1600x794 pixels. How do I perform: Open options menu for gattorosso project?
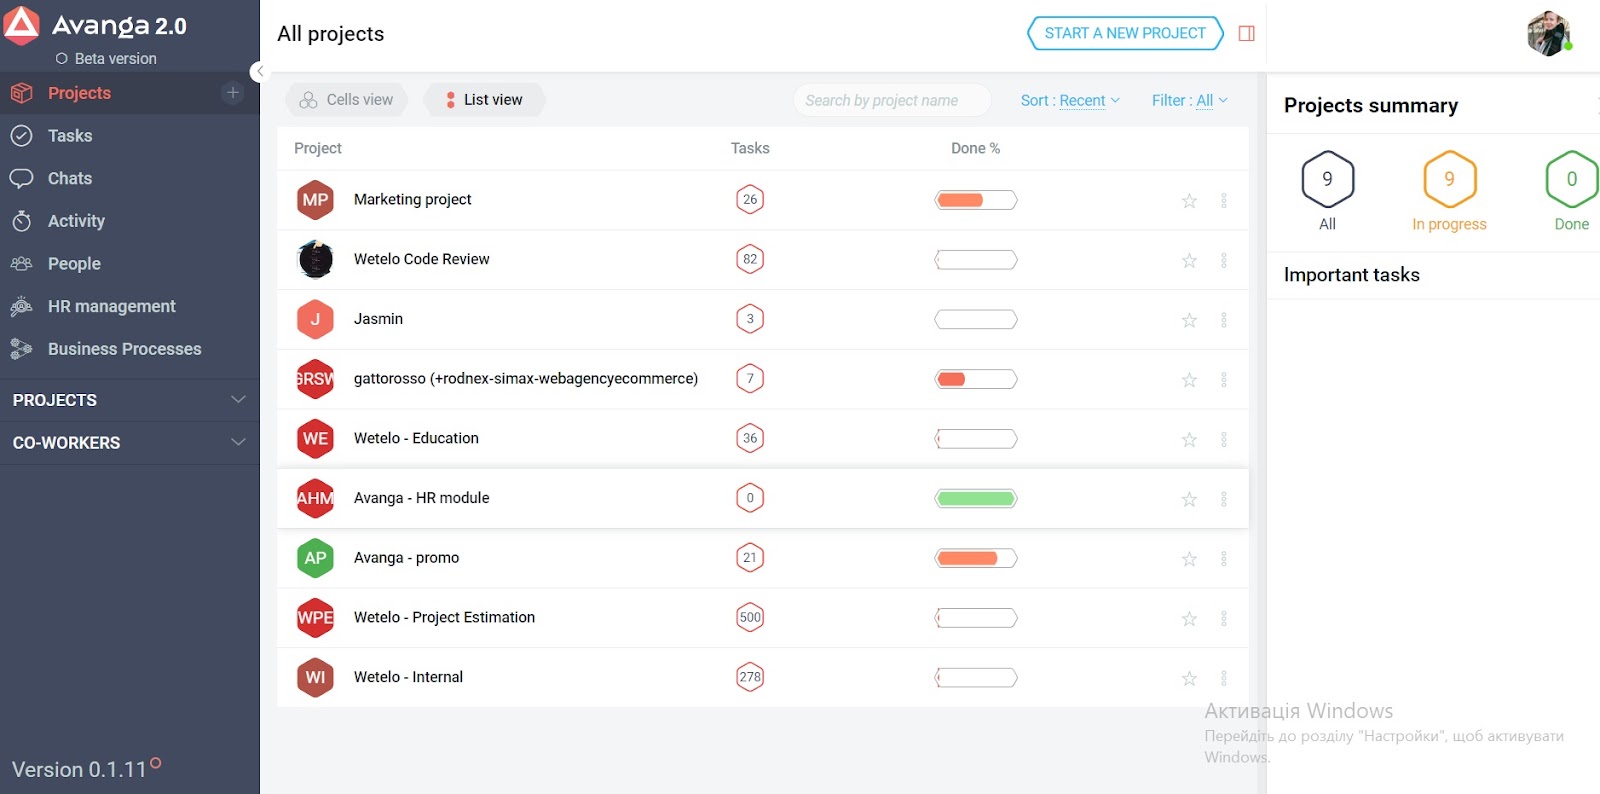point(1223,380)
